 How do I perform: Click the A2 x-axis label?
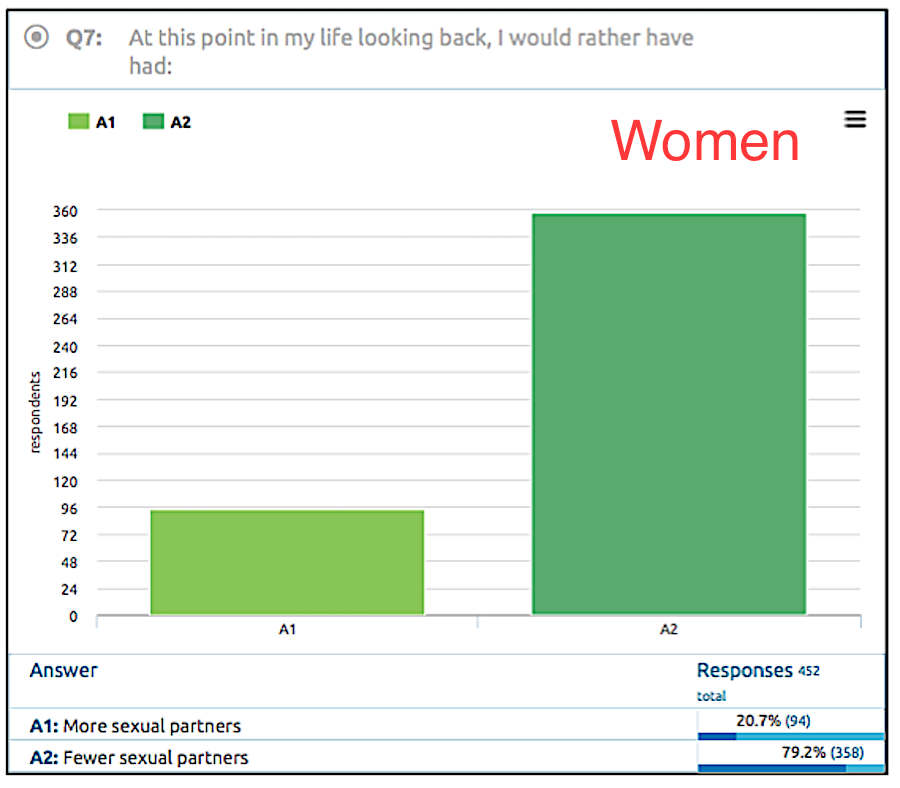pos(669,630)
